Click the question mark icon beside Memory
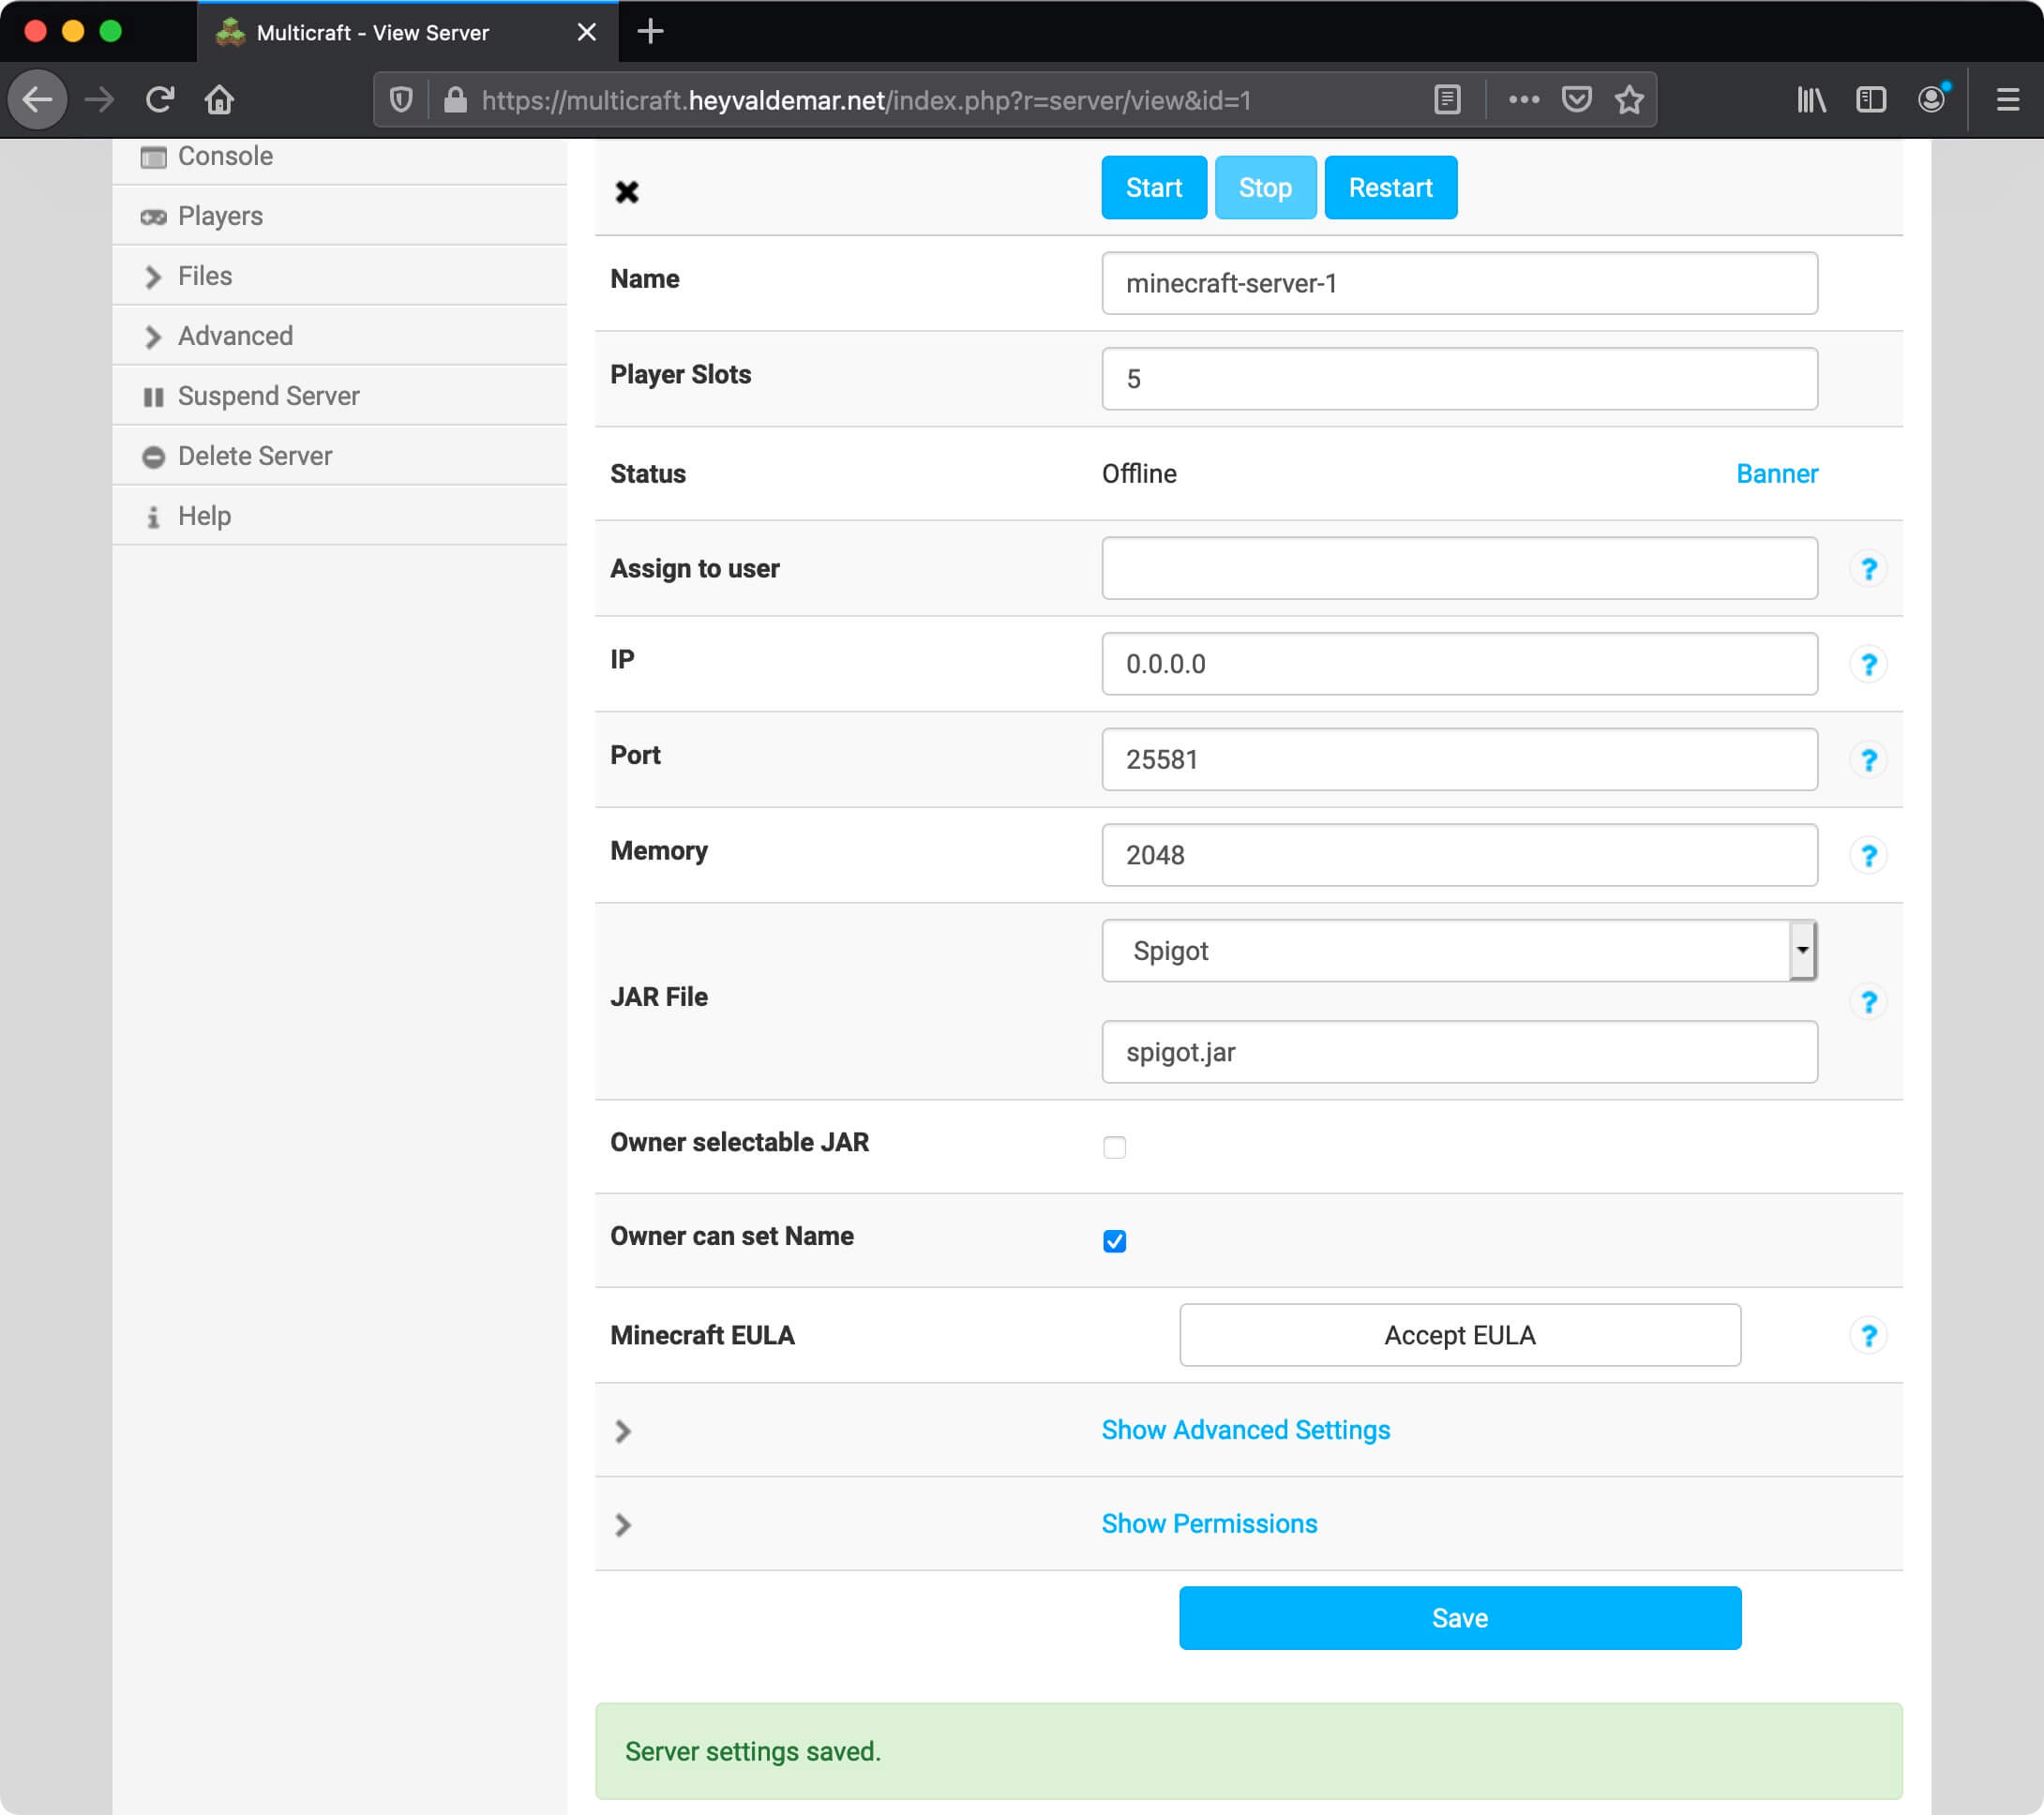This screenshot has width=2044, height=1815. (1865, 855)
